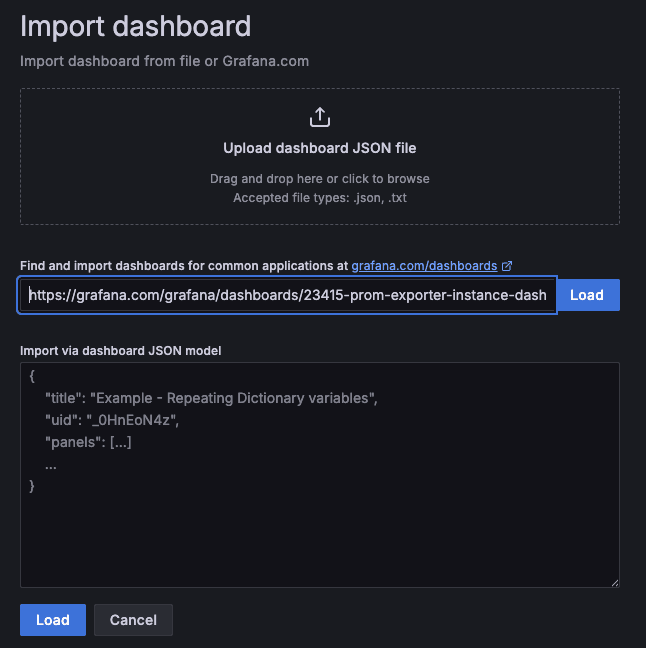Click the JSON textarea resize handle
This screenshot has width=646, height=648.
click(614, 582)
